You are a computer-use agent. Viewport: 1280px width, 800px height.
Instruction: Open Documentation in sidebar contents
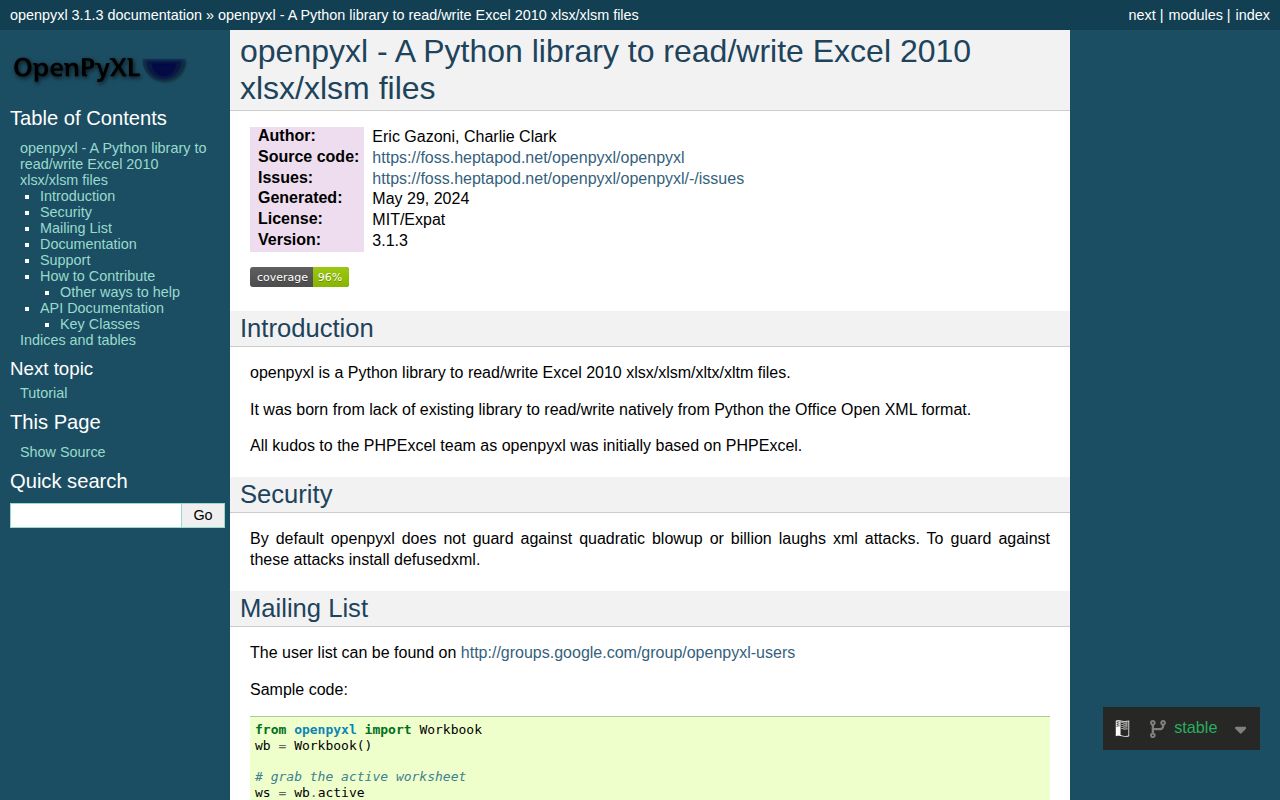88,244
